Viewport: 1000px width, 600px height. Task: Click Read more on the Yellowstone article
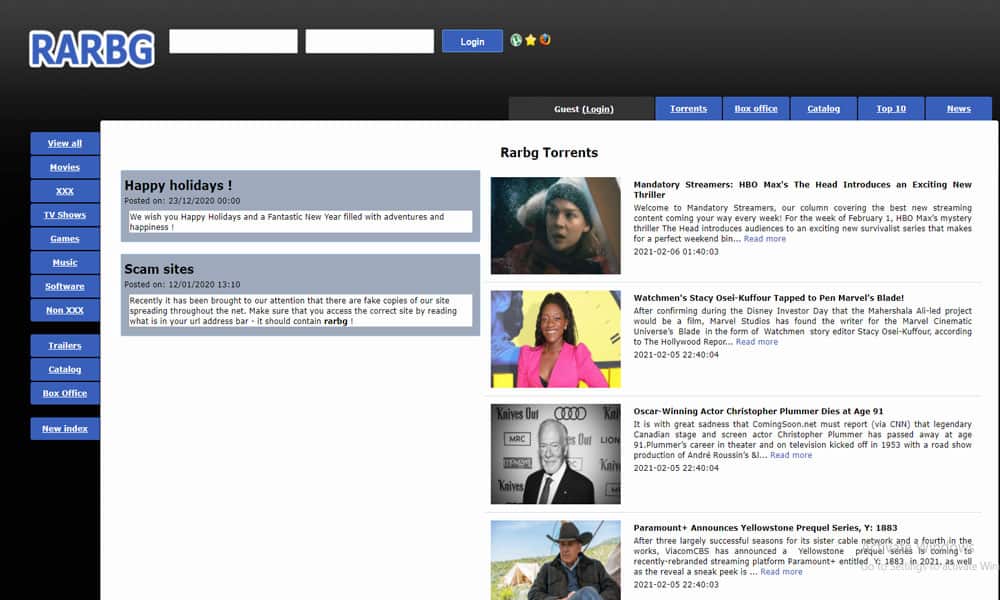(x=781, y=572)
